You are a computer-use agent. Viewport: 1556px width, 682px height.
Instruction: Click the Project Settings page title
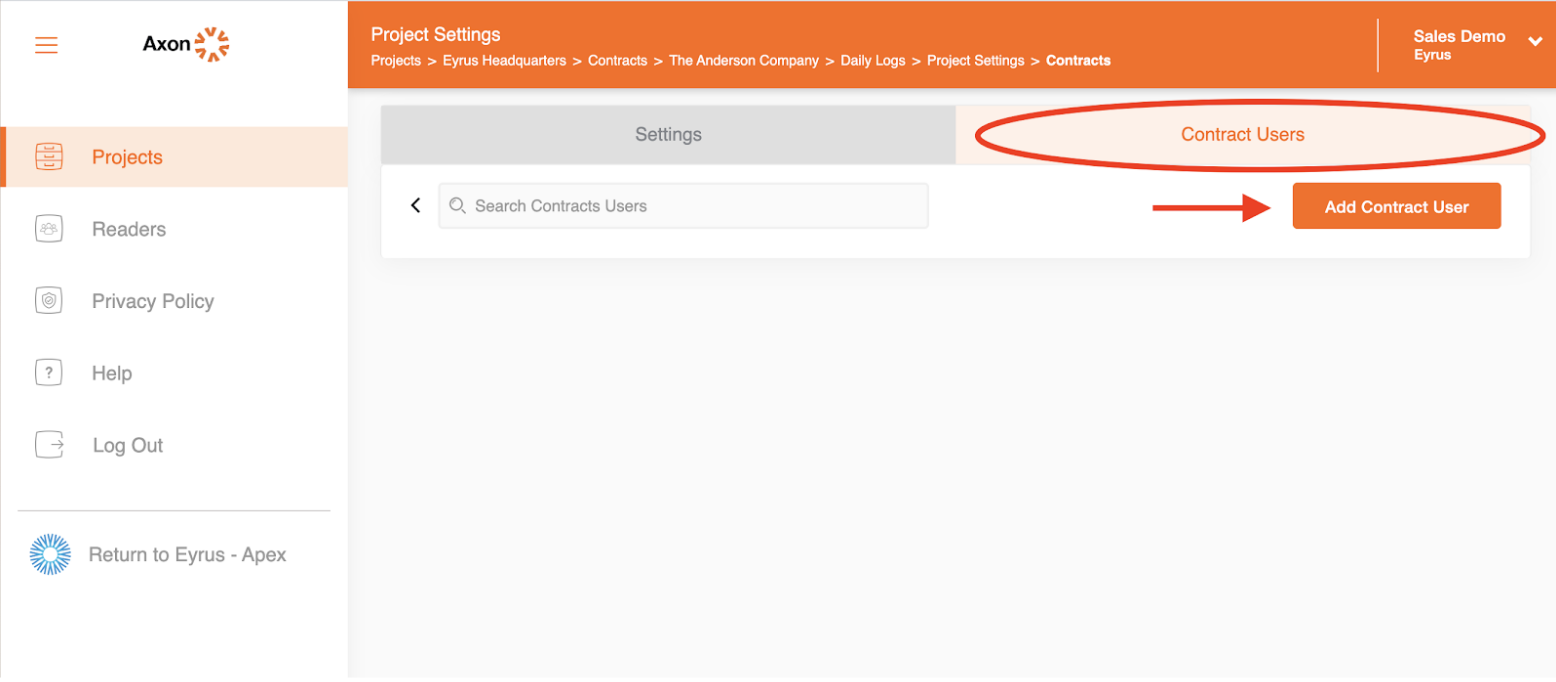(x=436, y=35)
